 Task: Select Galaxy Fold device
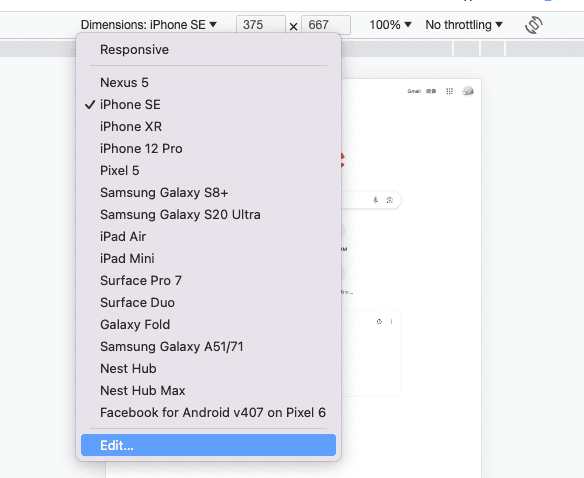208,324
